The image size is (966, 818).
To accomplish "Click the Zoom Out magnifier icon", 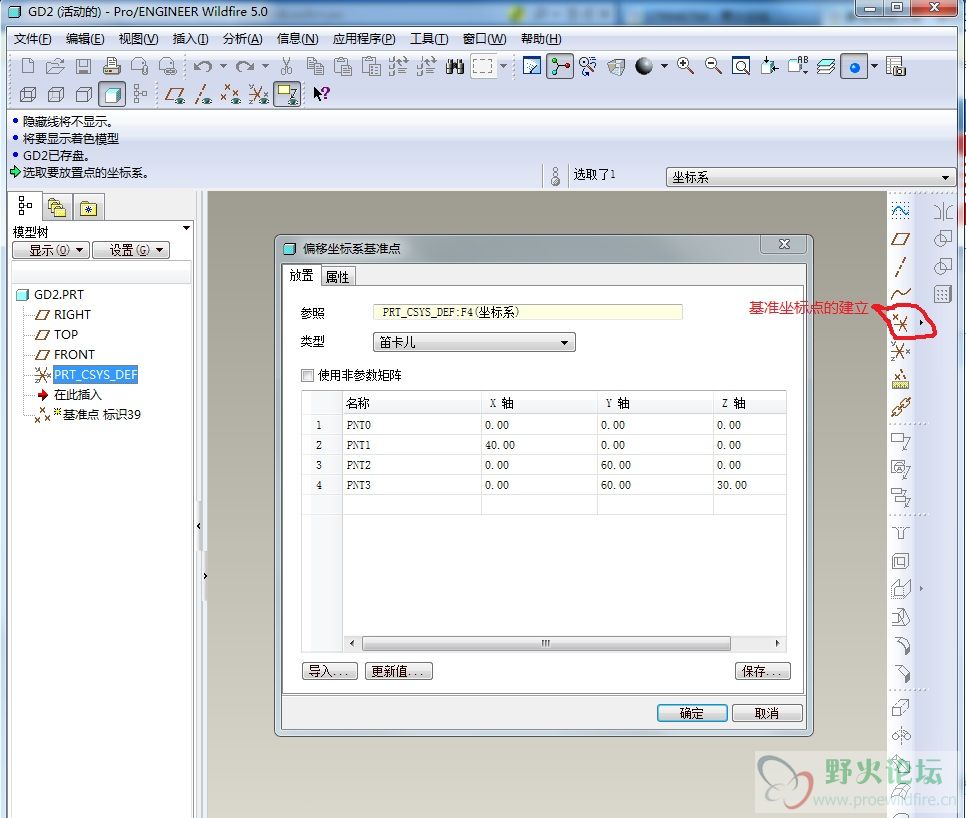I will pyautogui.click(x=713, y=65).
